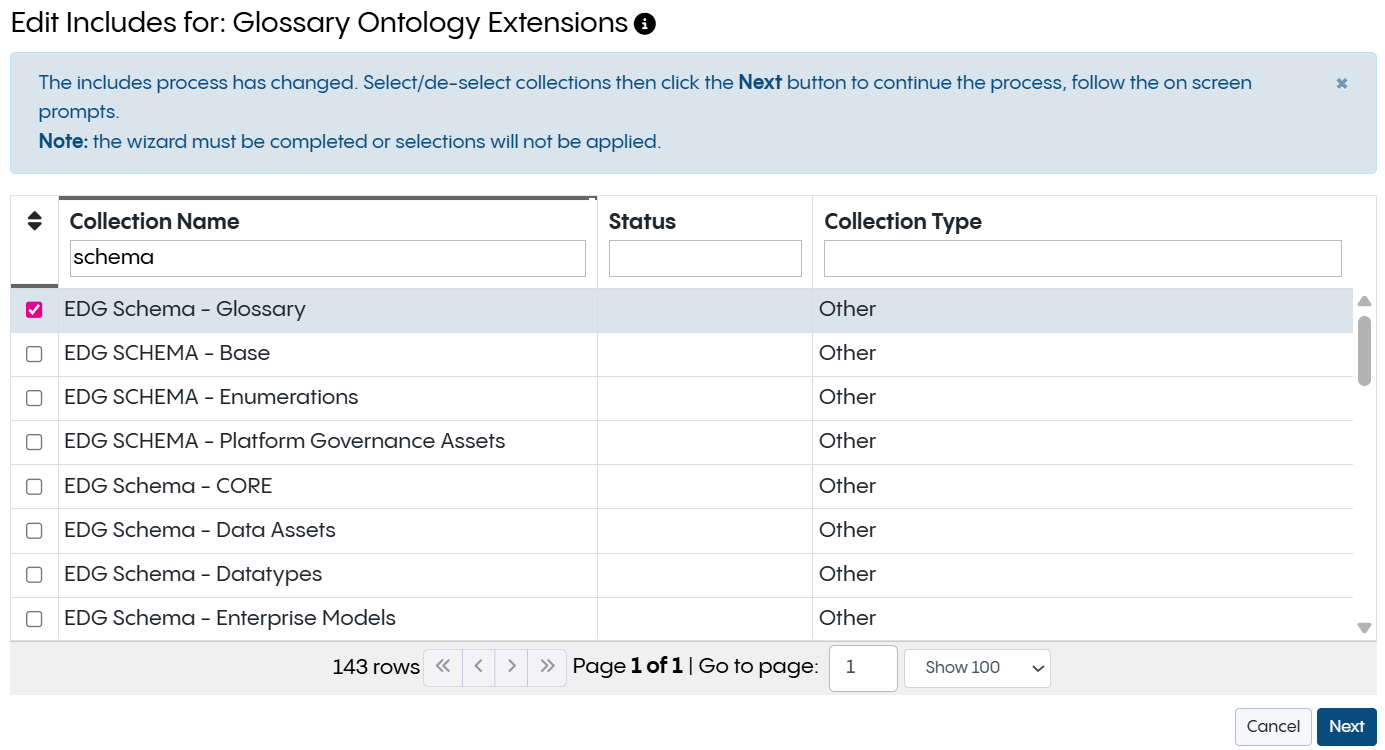
Task: Jump to first page using double-left chevron
Action: point(443,667)
